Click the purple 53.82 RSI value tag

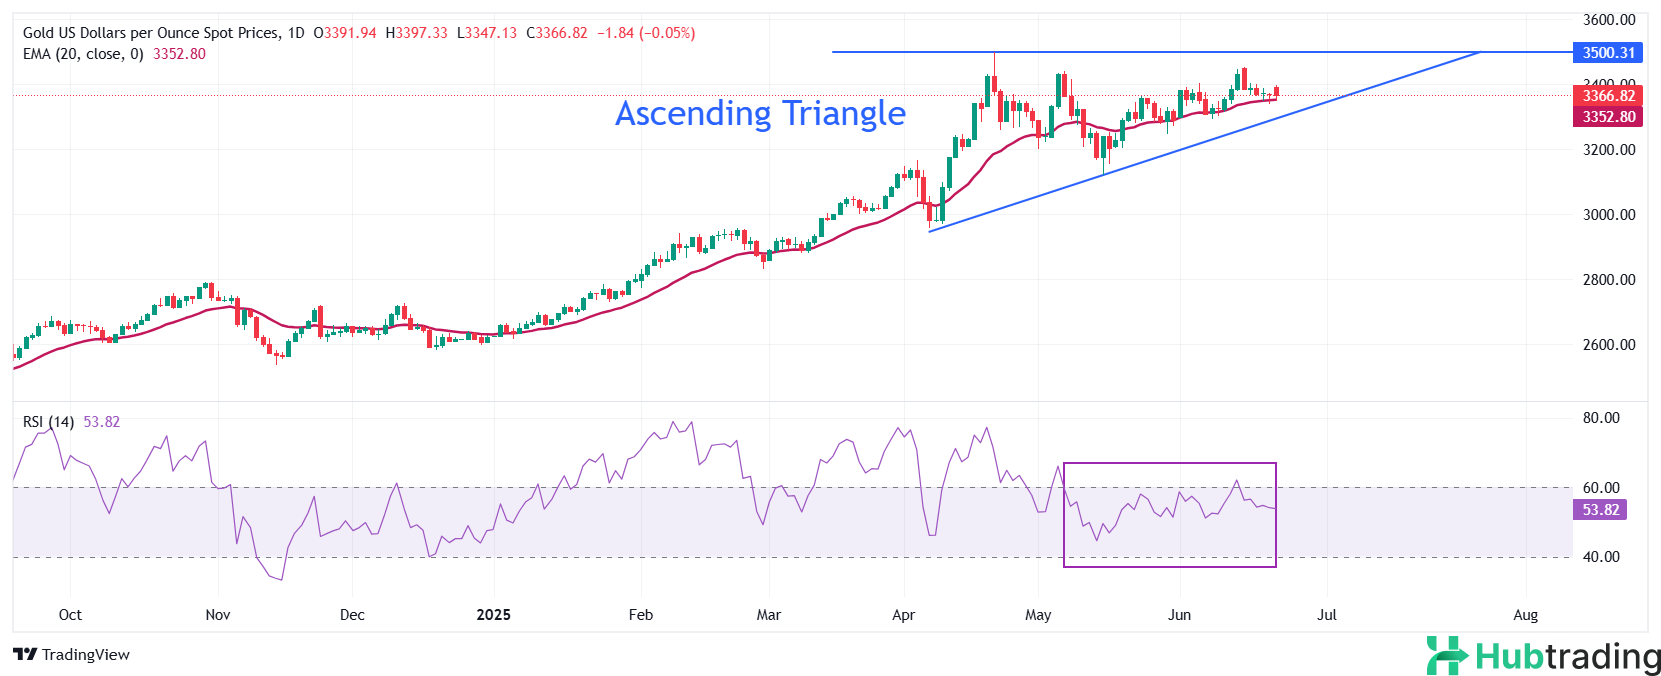click(x=1600, y=510)
